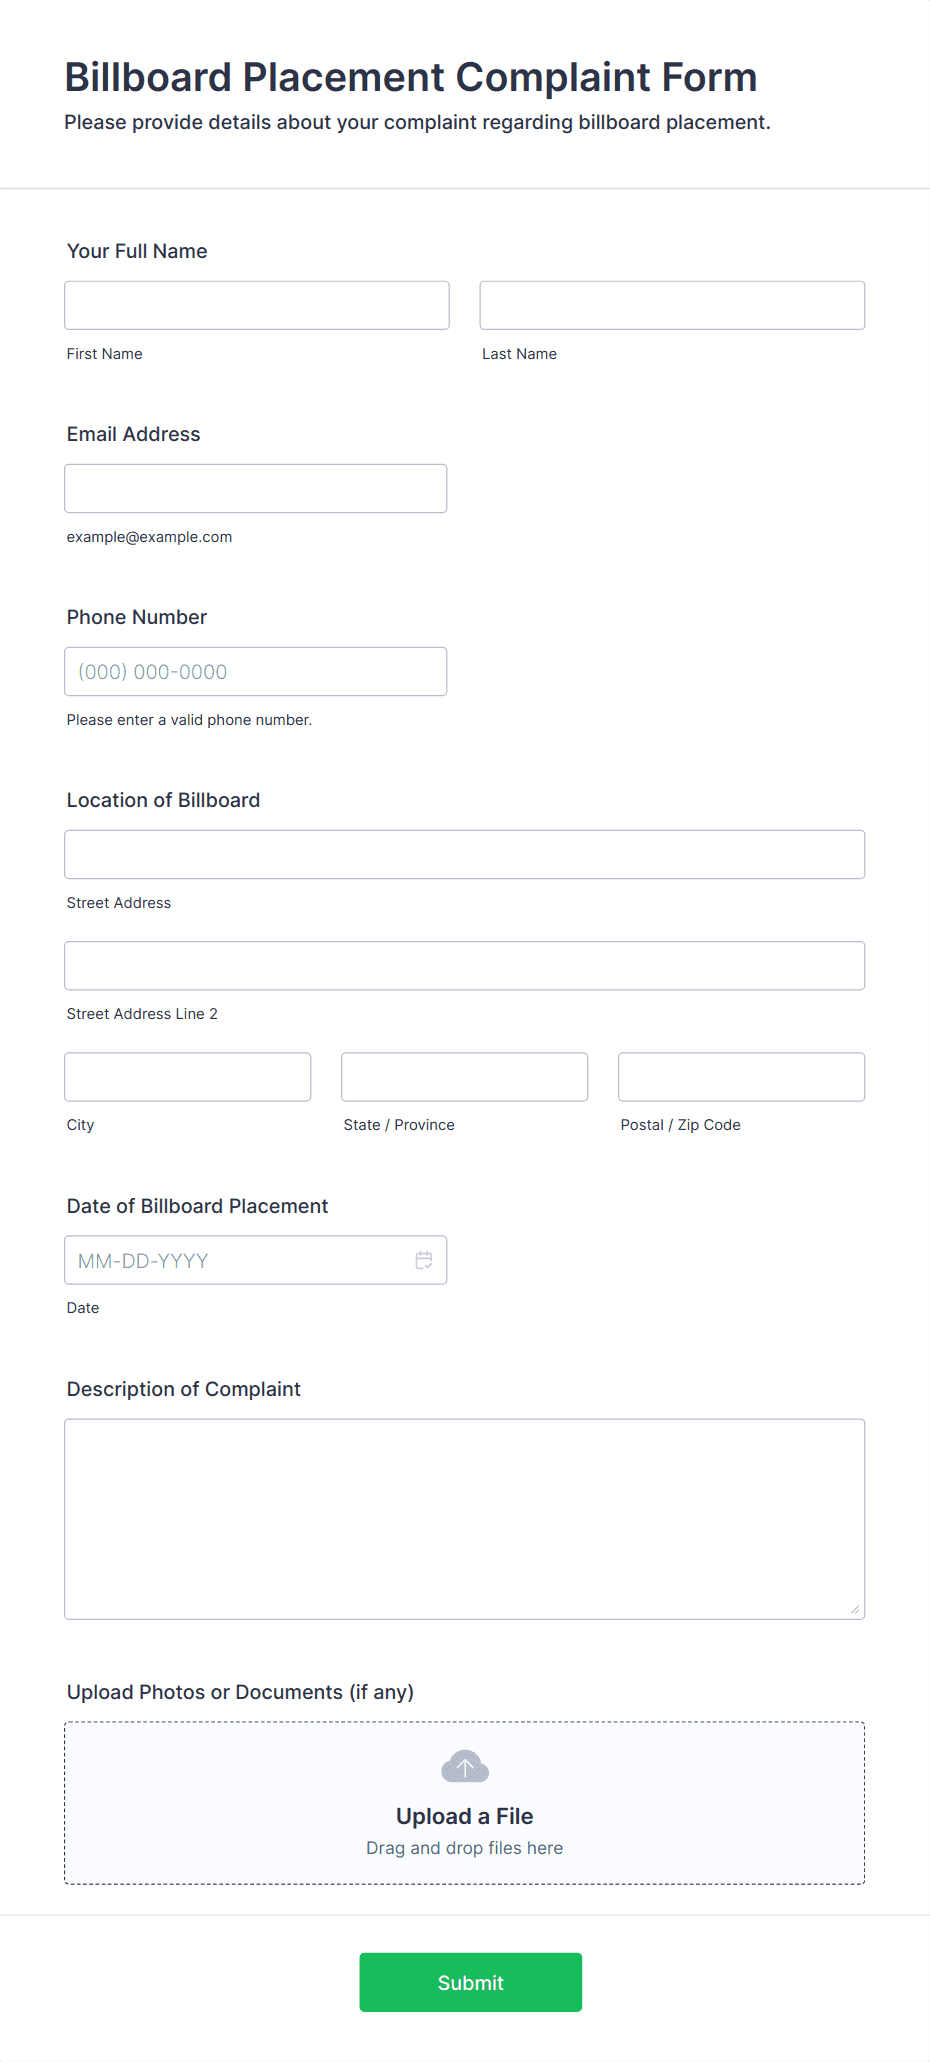Image resolution: width=930 pixels, height=2062 pixels.
Task: Focus the First Name field
Action: 257,305
